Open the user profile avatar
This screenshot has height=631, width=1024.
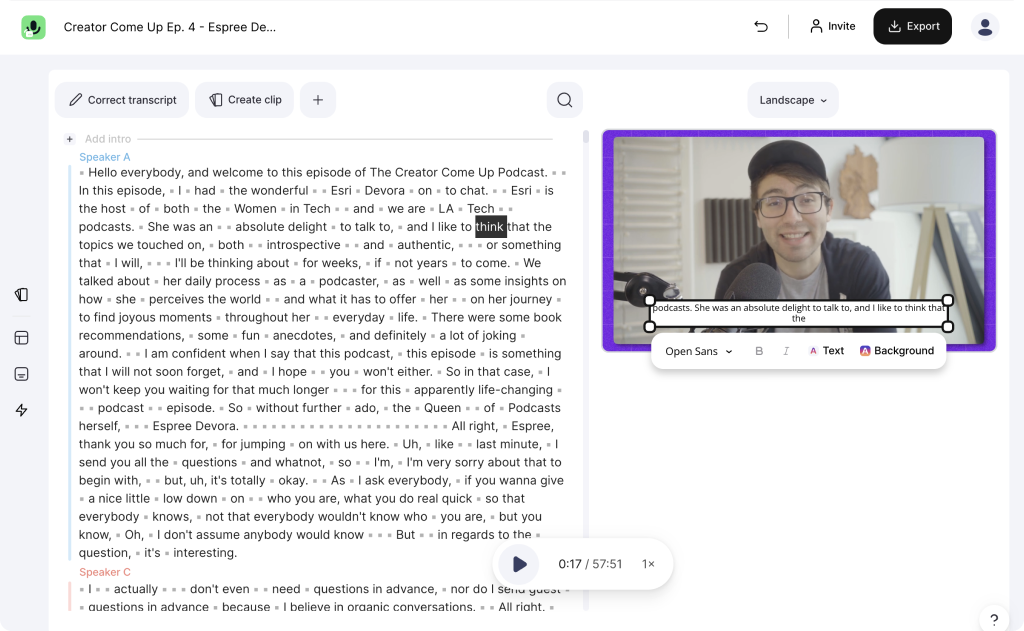coord(985,27)
